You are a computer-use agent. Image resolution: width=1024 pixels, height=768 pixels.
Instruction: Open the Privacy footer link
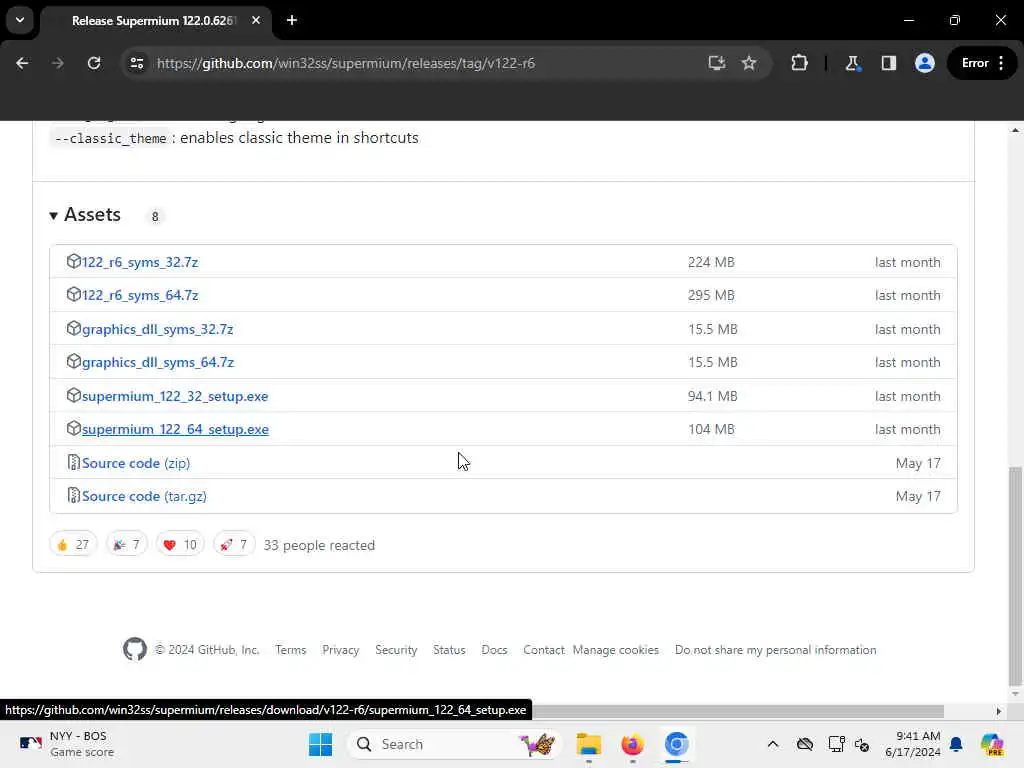tap(341, 650)
